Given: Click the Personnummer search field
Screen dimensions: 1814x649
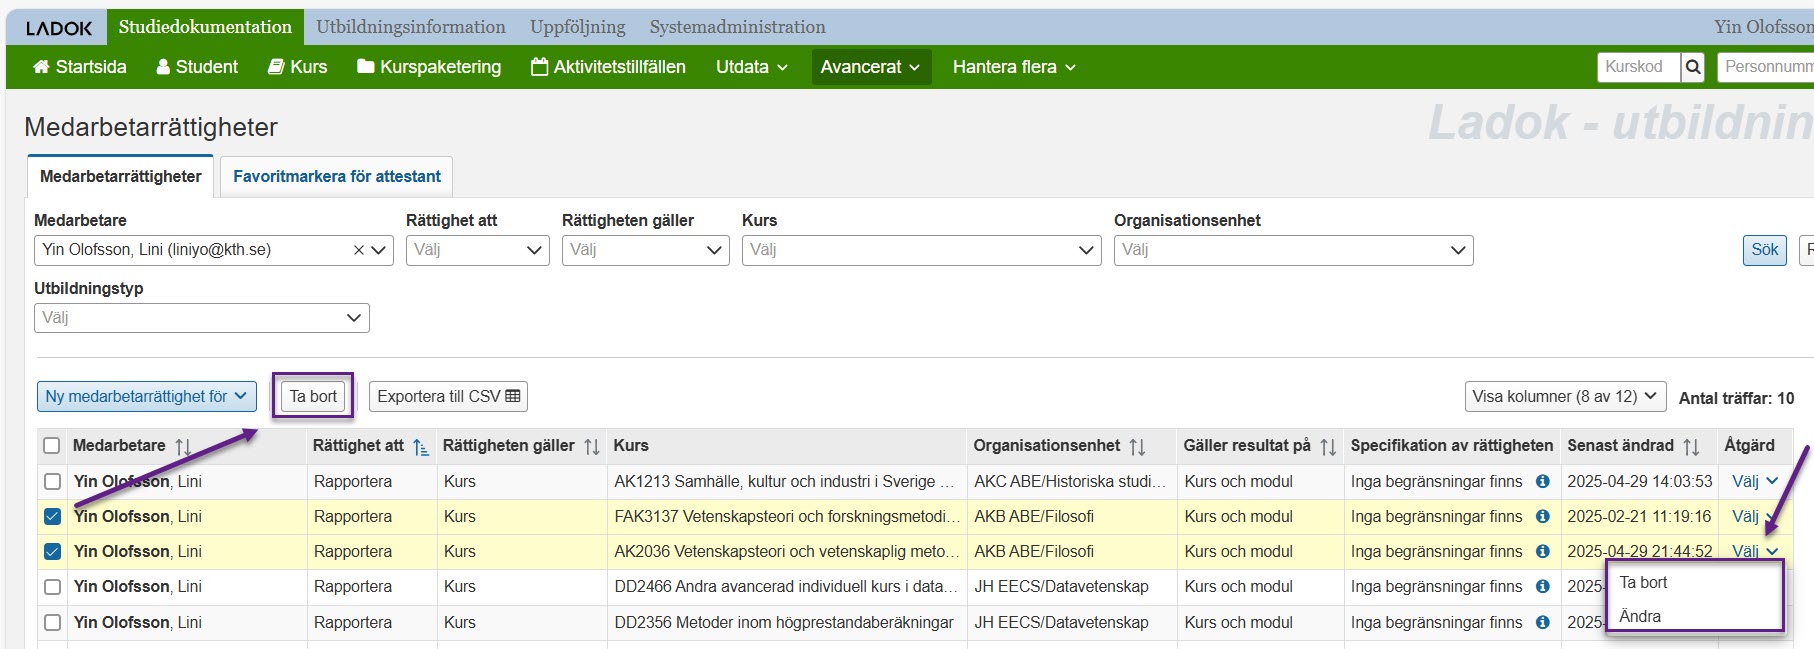Looking at the screenshot, I should 1766,67.
